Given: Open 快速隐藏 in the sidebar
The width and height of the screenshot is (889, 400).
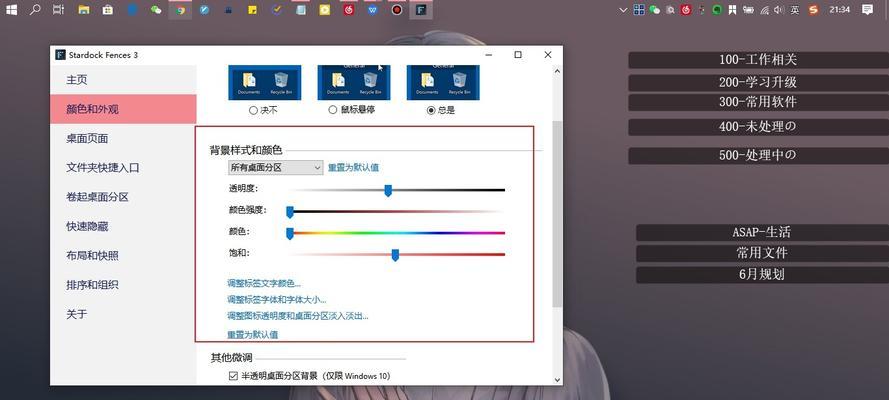Looking at the screenshot, I should click(x=123, y=226).
